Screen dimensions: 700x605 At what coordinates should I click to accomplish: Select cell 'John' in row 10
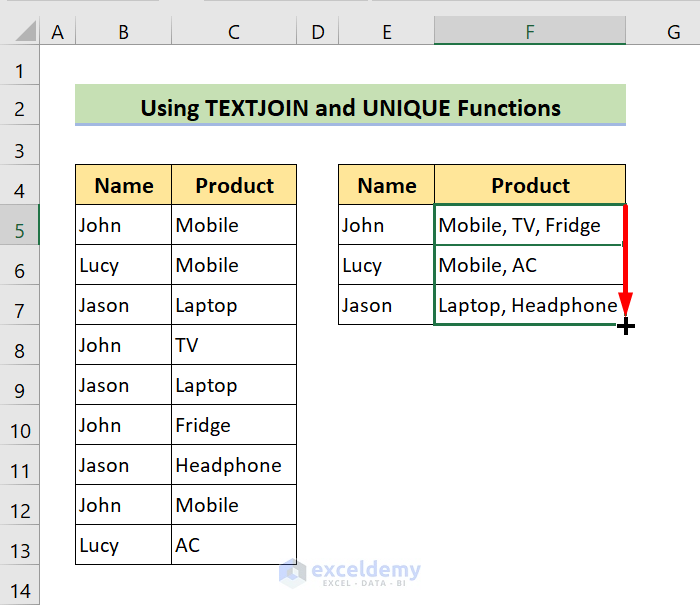(124, 425)
